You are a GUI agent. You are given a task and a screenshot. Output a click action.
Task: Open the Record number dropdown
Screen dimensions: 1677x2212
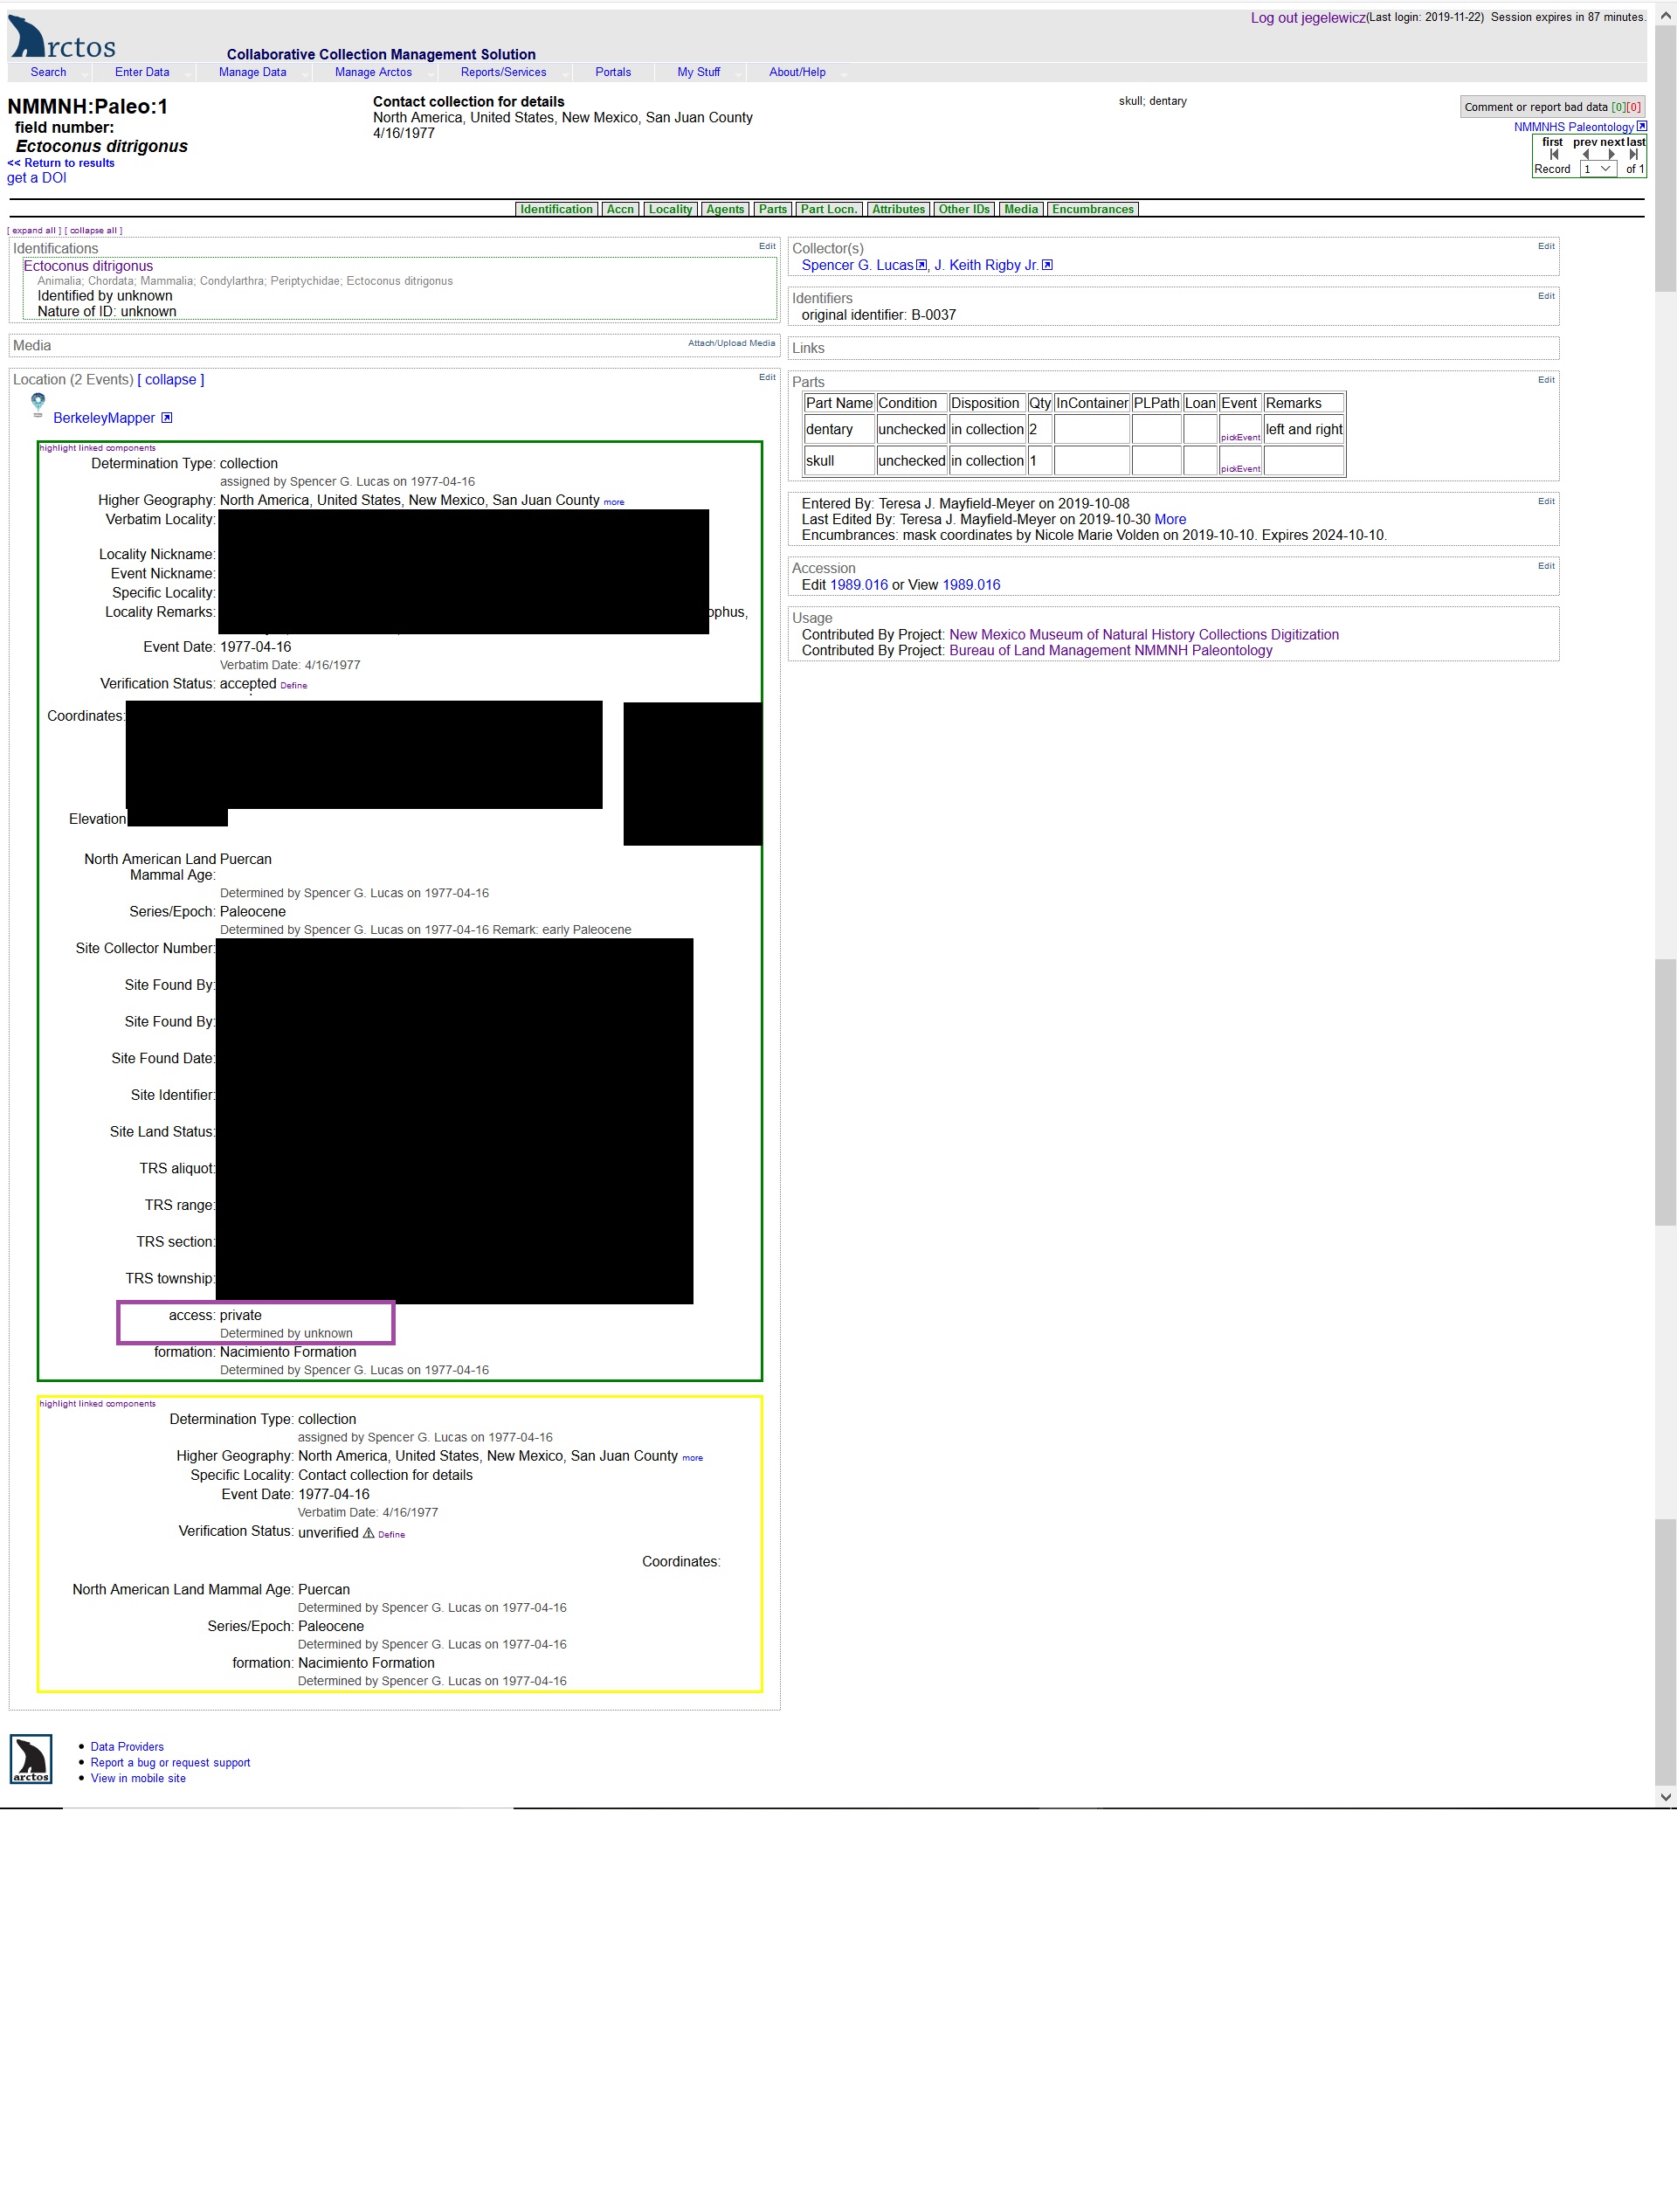click(1598, 169)
